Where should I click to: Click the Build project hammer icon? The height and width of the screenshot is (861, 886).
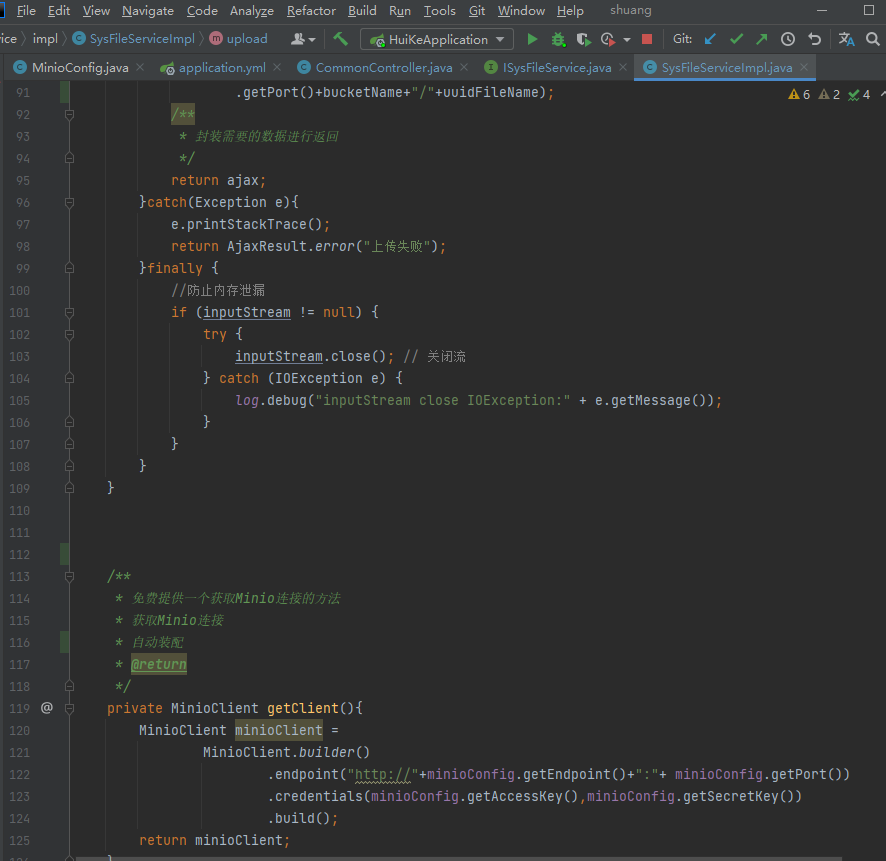340,39
